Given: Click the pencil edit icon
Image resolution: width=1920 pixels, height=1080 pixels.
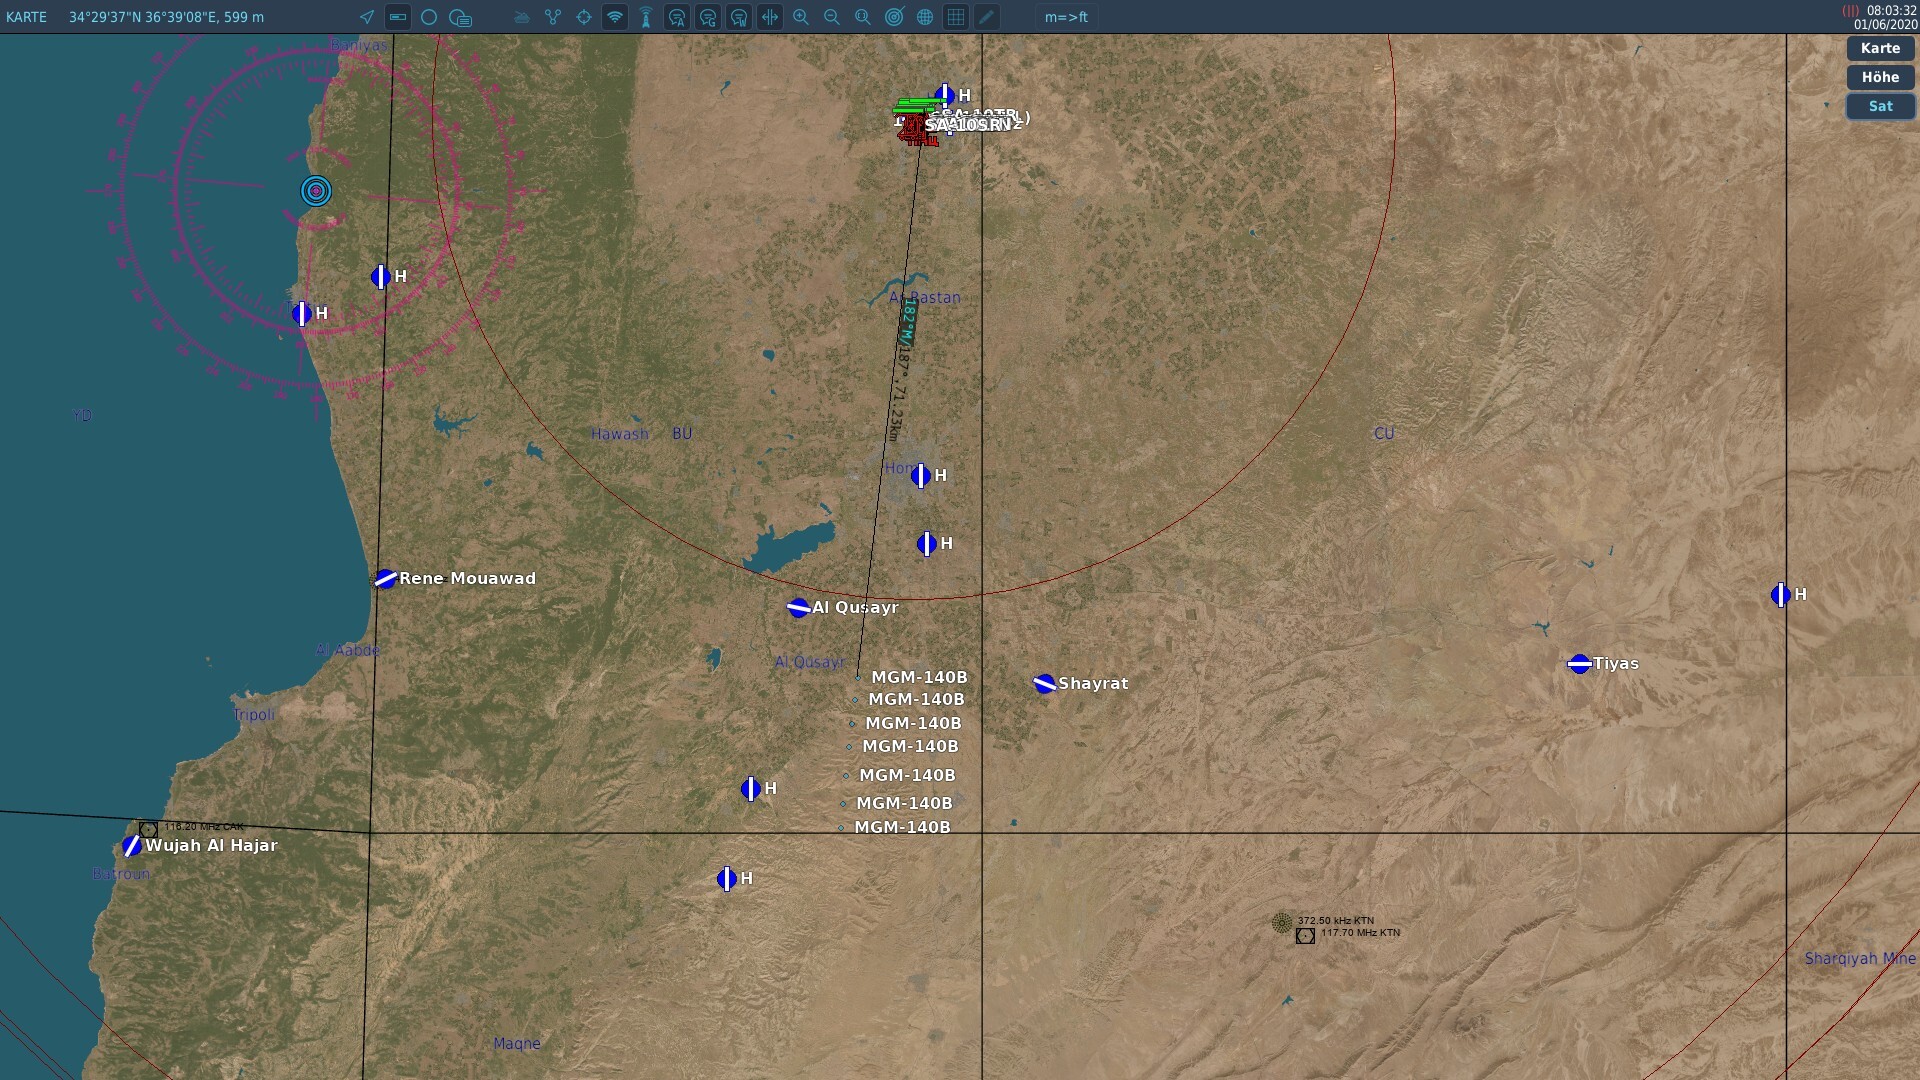Looking at the screenshot, I should click(987, 17).
